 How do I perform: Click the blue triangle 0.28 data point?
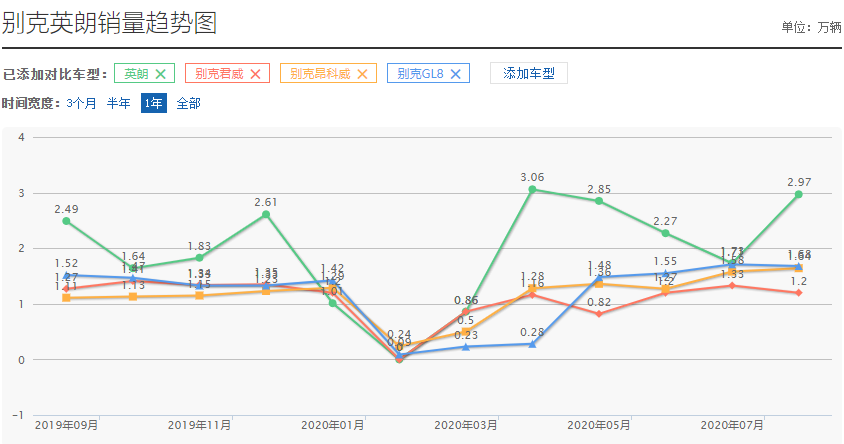532,344
